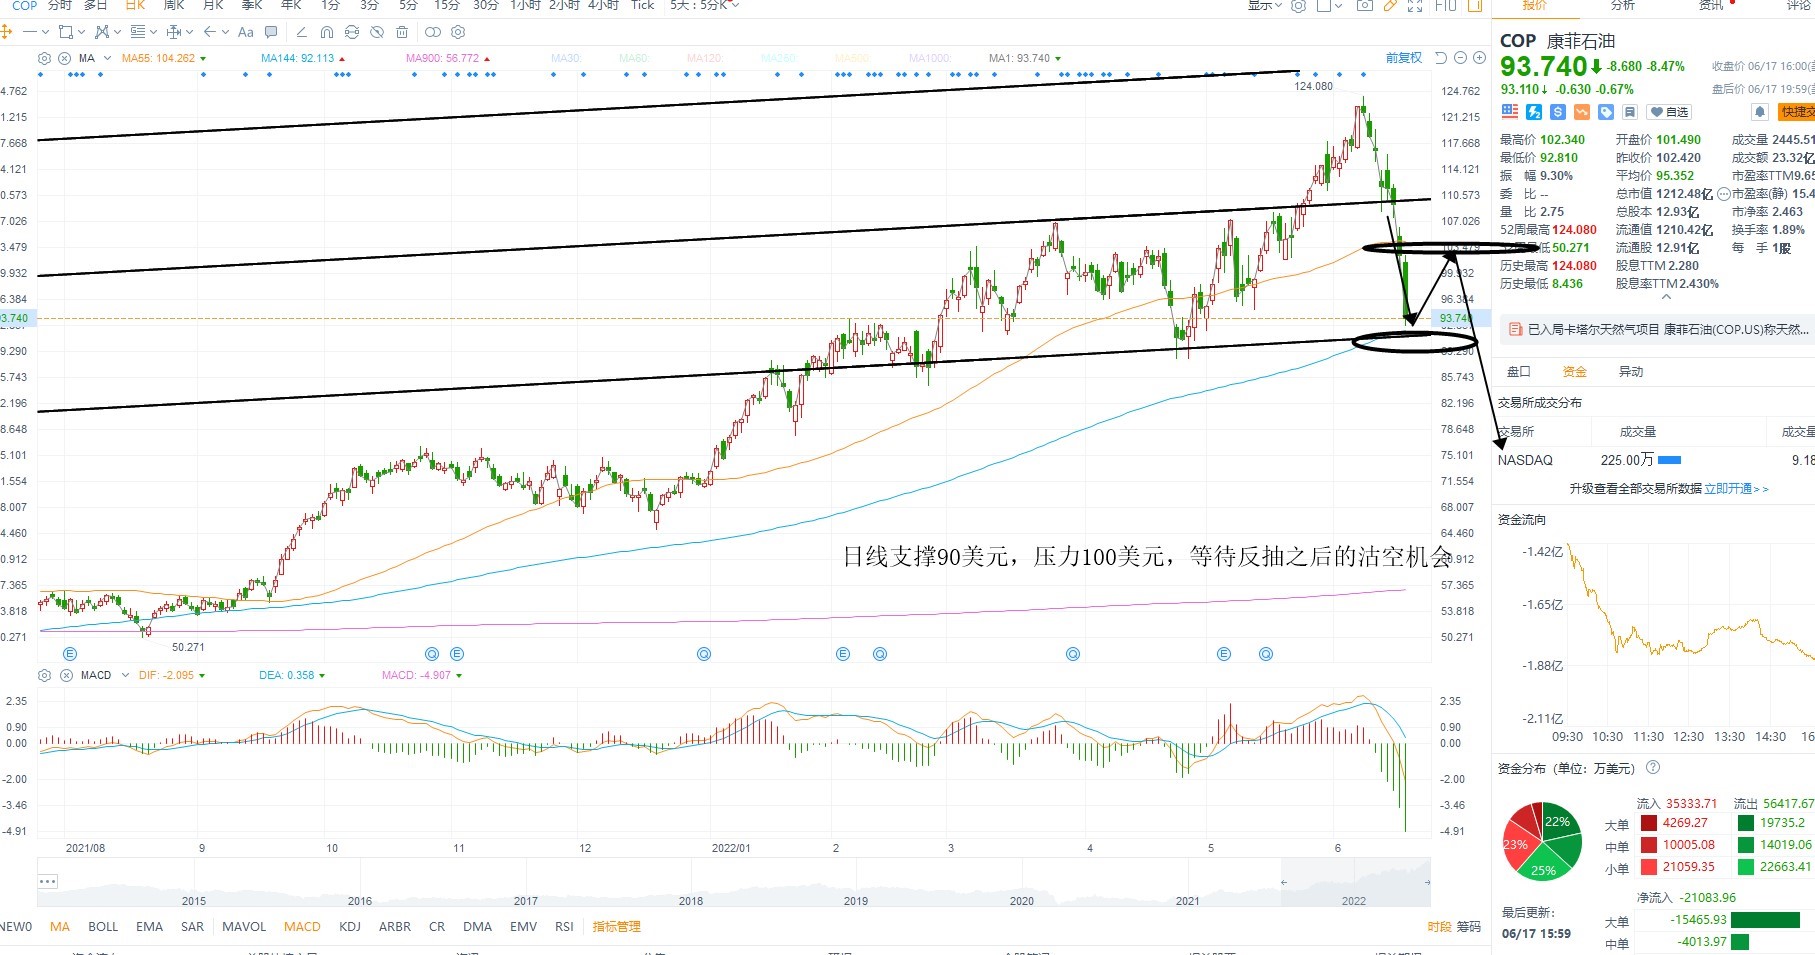Click the E earnings marker near 2021/08

[70, 654]
